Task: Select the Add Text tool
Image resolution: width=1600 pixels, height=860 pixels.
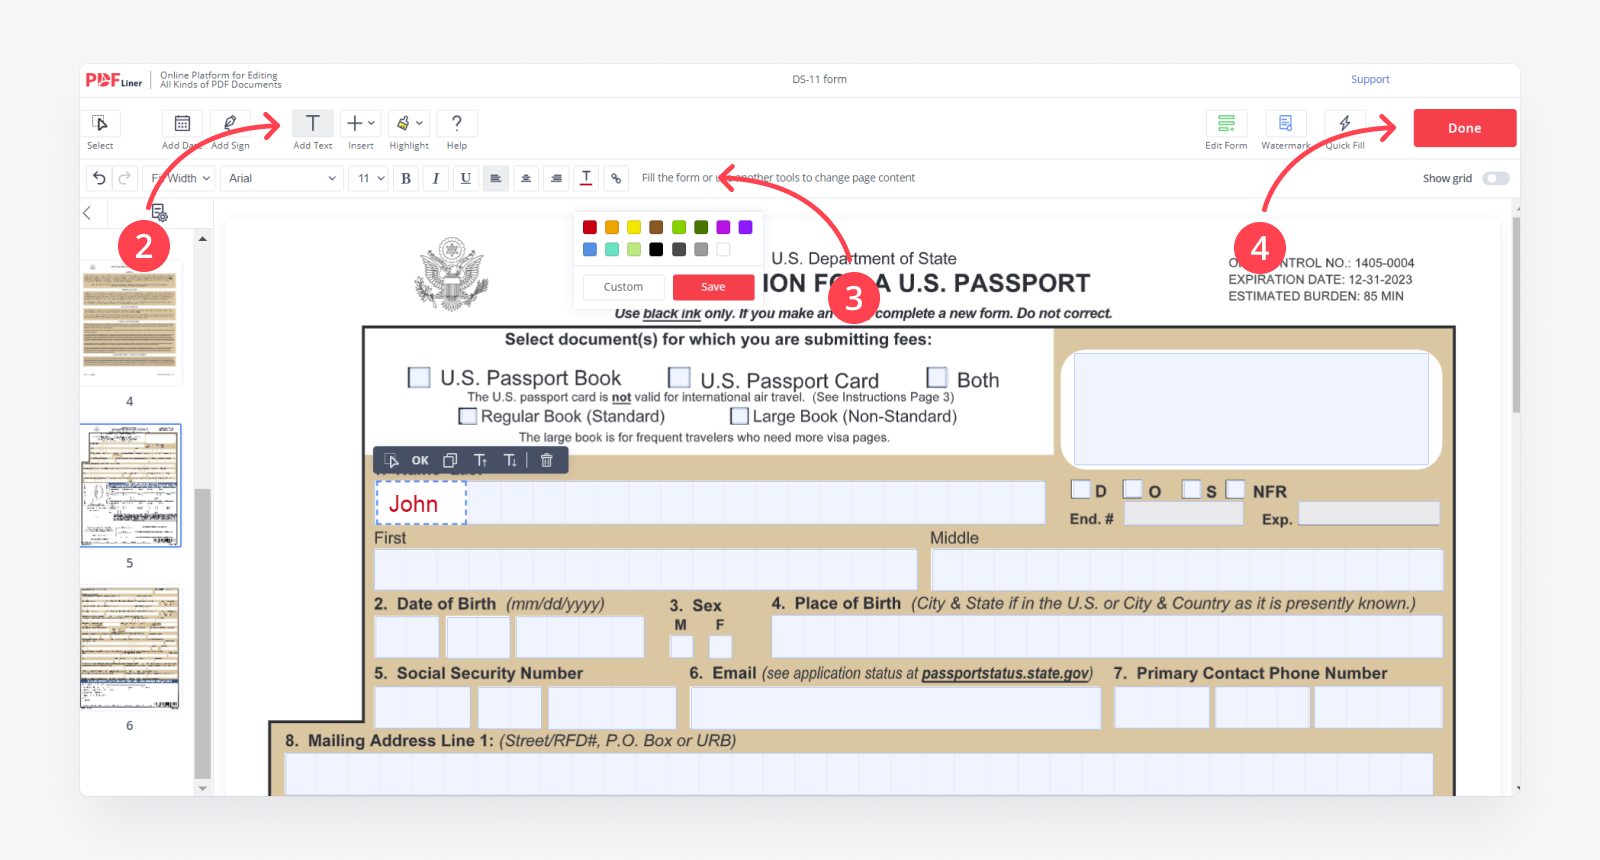Action: [x=312, y=124]
